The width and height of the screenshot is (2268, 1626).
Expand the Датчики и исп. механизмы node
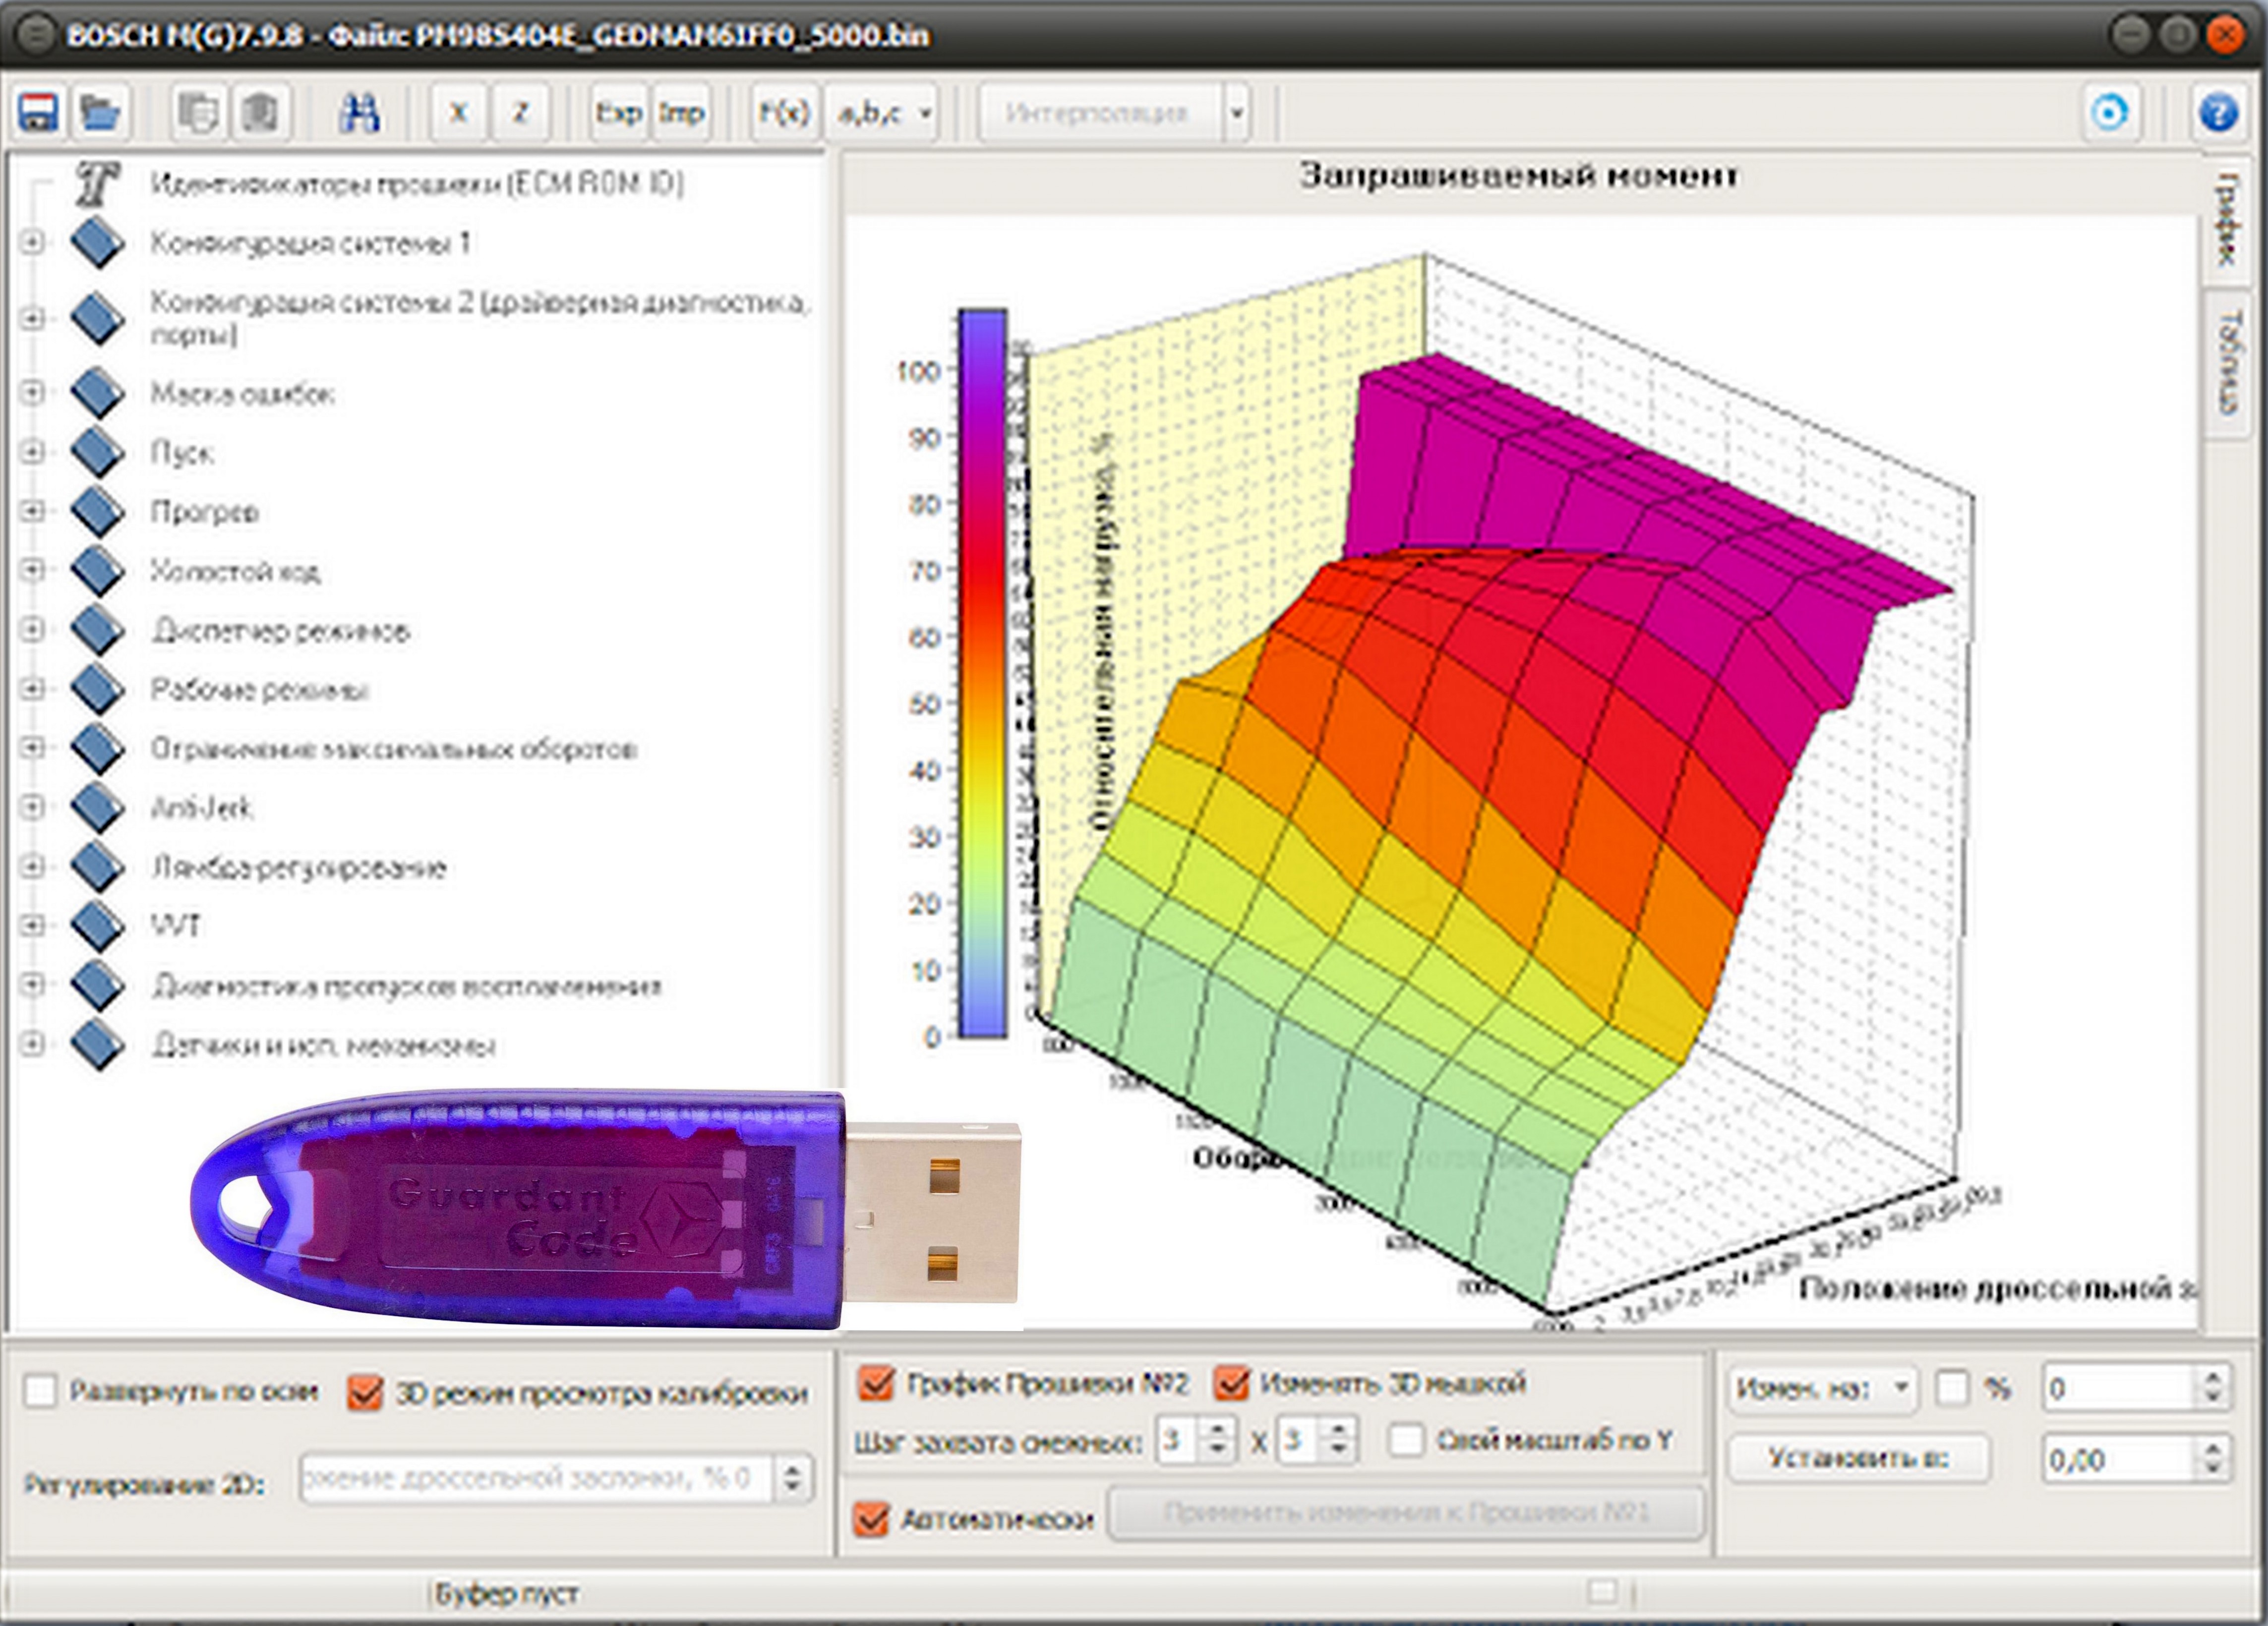(x=32, y=1044)
